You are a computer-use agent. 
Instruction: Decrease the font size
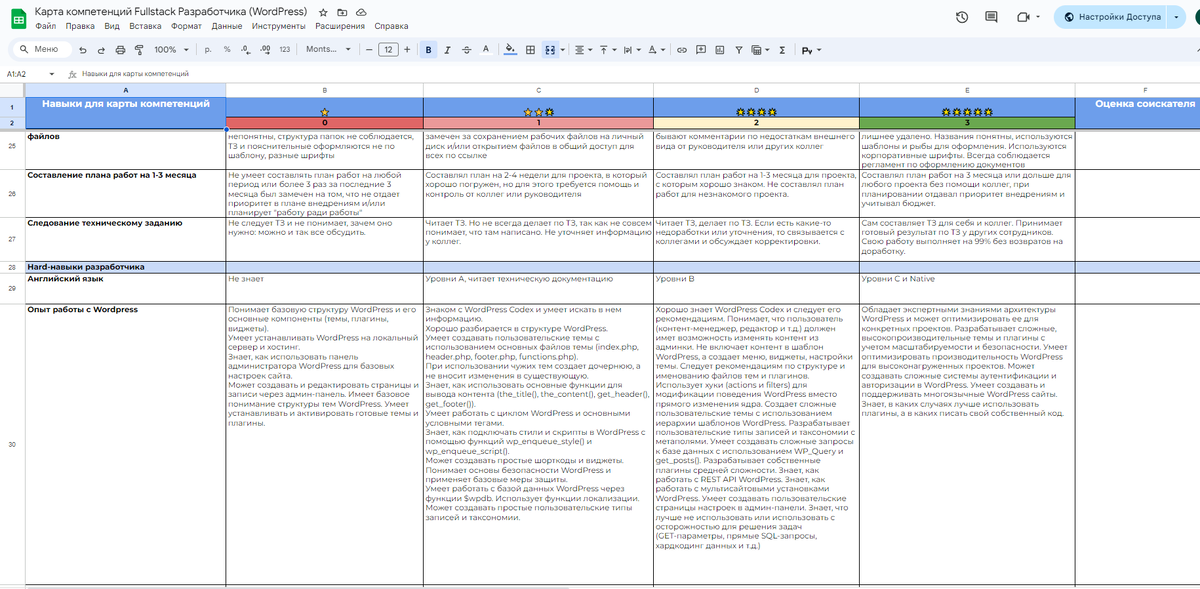[x=369, y=49]
